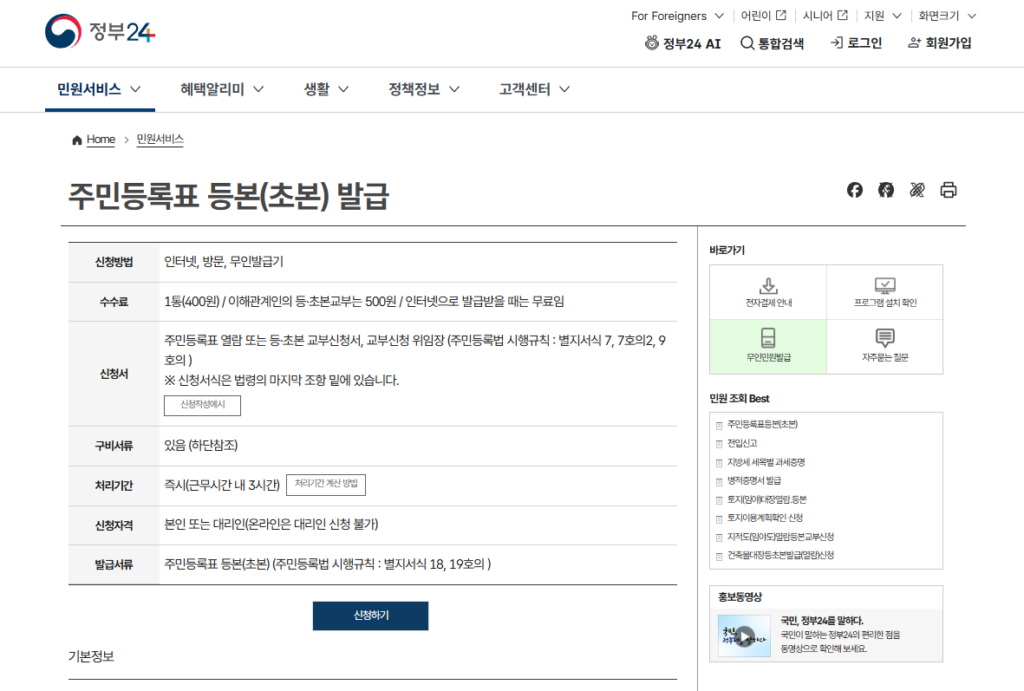Open 통합검색 using the magnifier icon

[774, 43]
